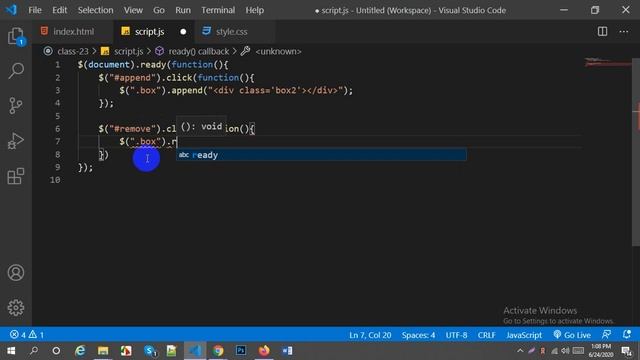
Task: Open the Run menu
Action: [x=183, y=10]
